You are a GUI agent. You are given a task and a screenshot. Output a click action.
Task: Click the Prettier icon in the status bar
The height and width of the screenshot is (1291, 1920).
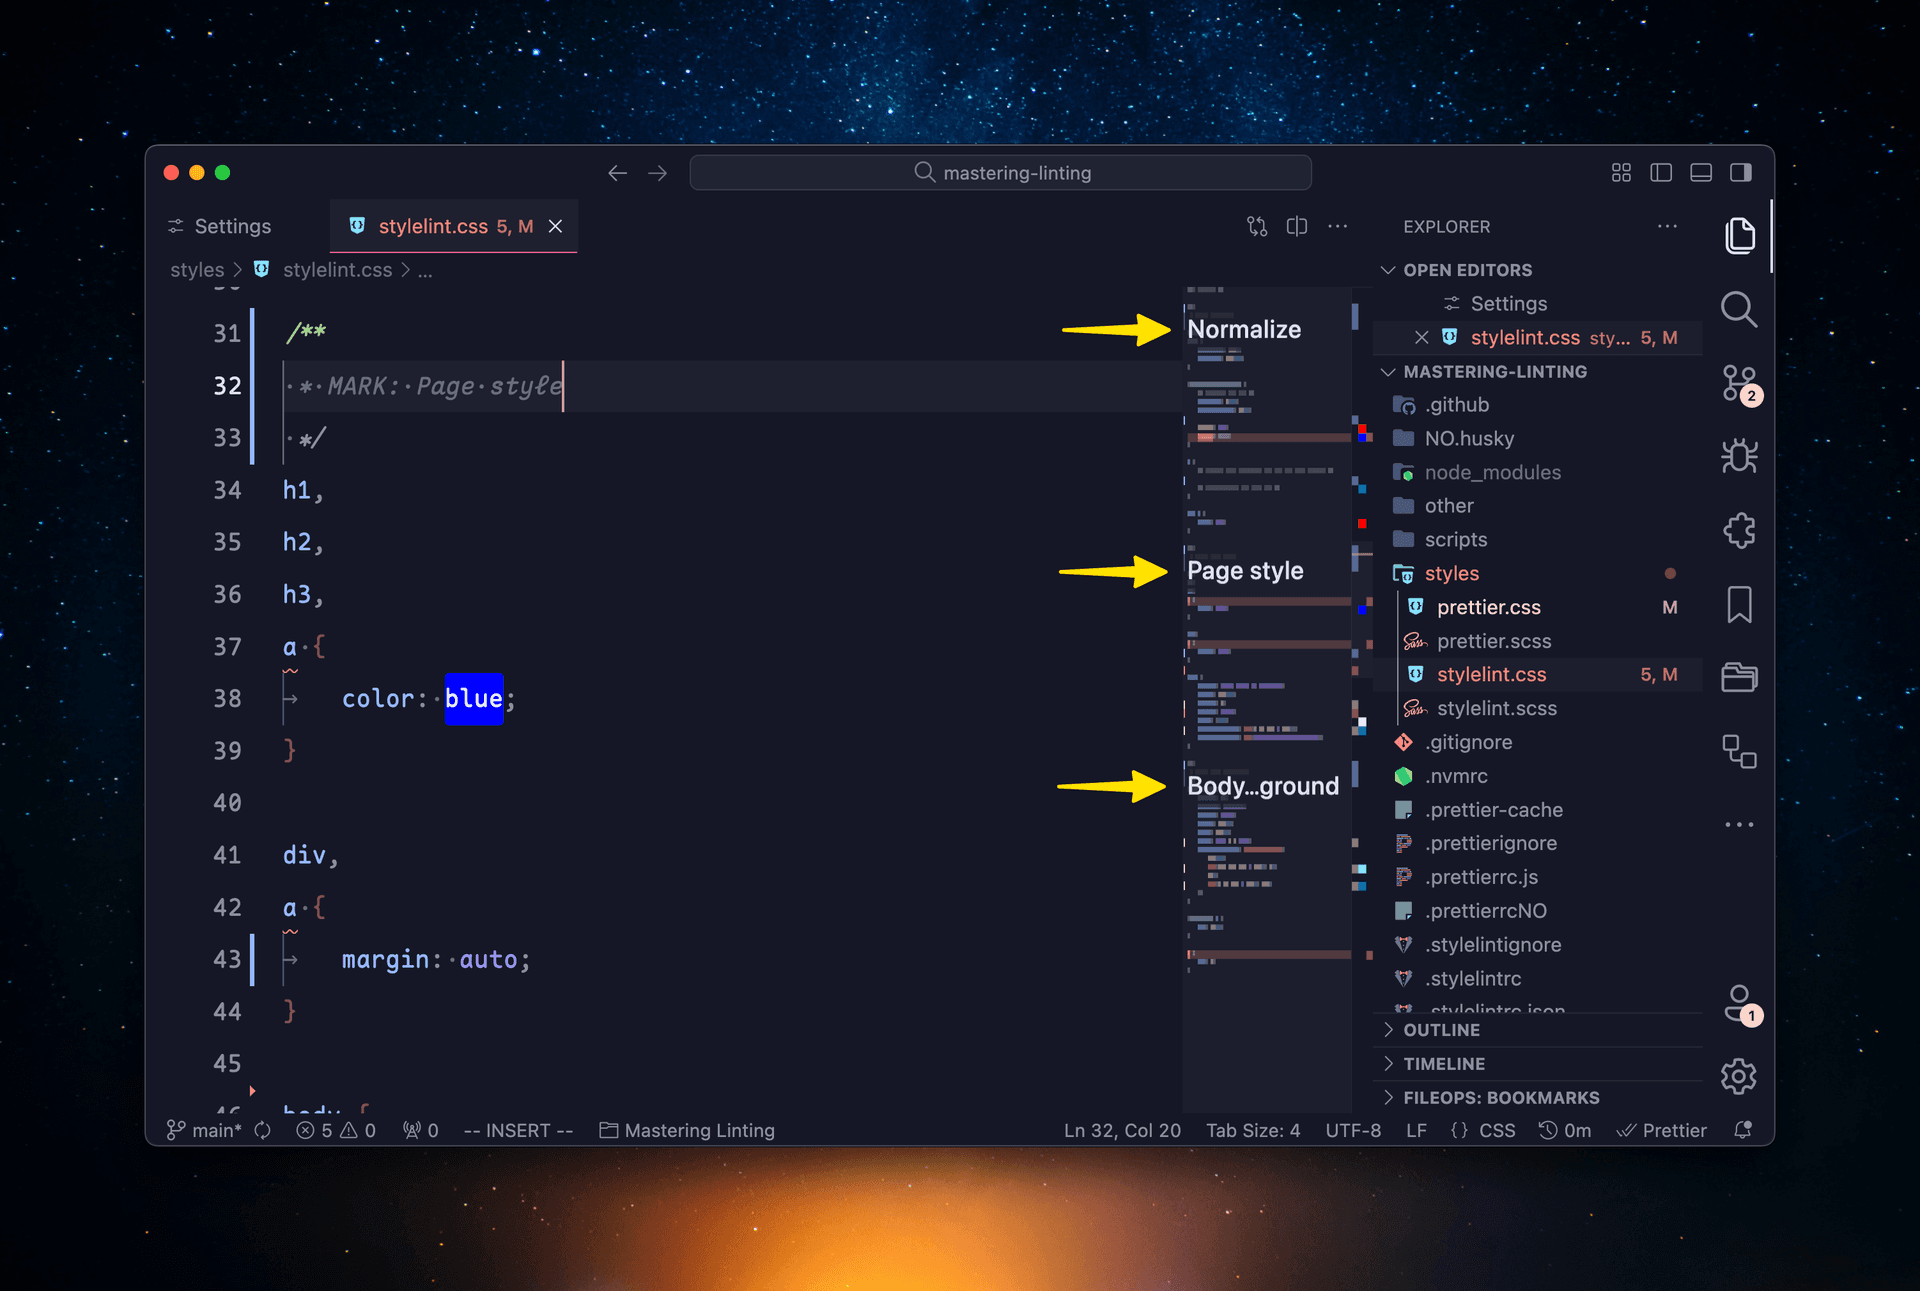coord(1661,1130)
